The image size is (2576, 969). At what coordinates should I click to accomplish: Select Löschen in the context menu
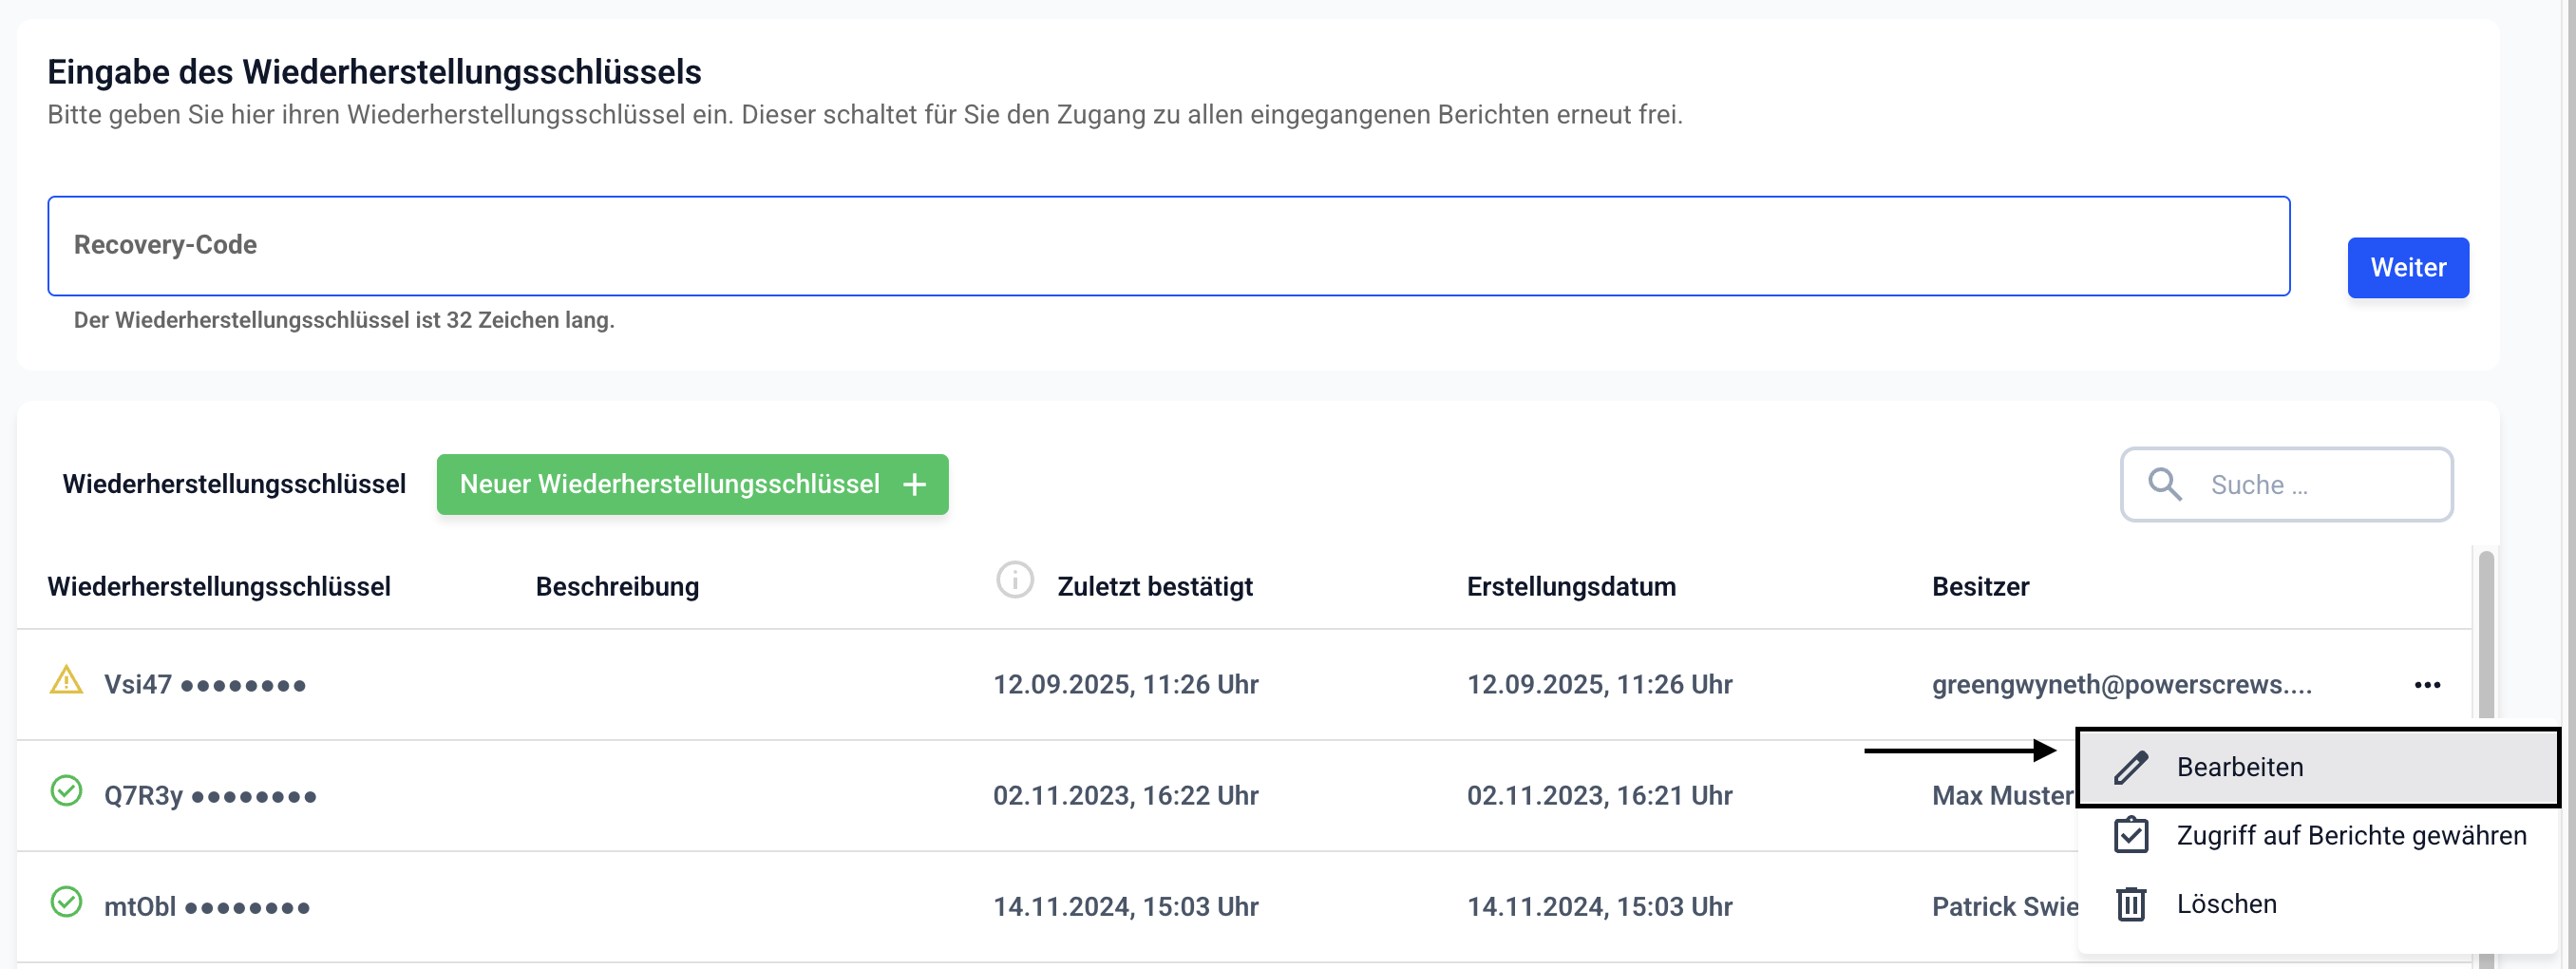click(x=2226, y=904)
